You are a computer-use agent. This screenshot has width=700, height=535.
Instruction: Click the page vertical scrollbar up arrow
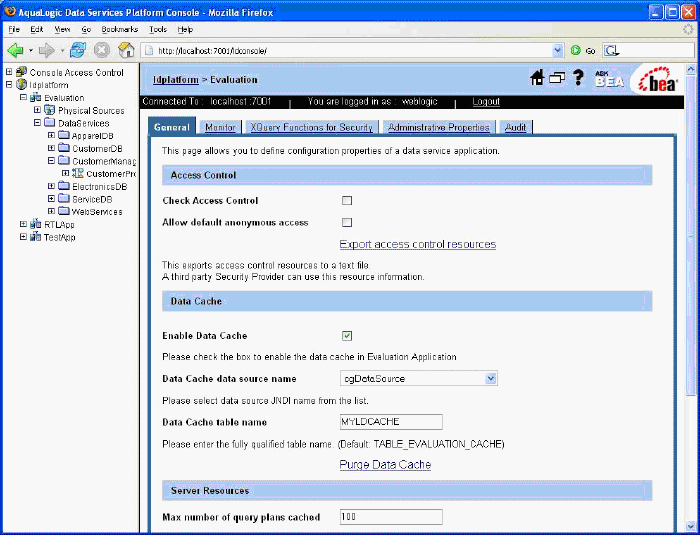click(x=691, y=70)
